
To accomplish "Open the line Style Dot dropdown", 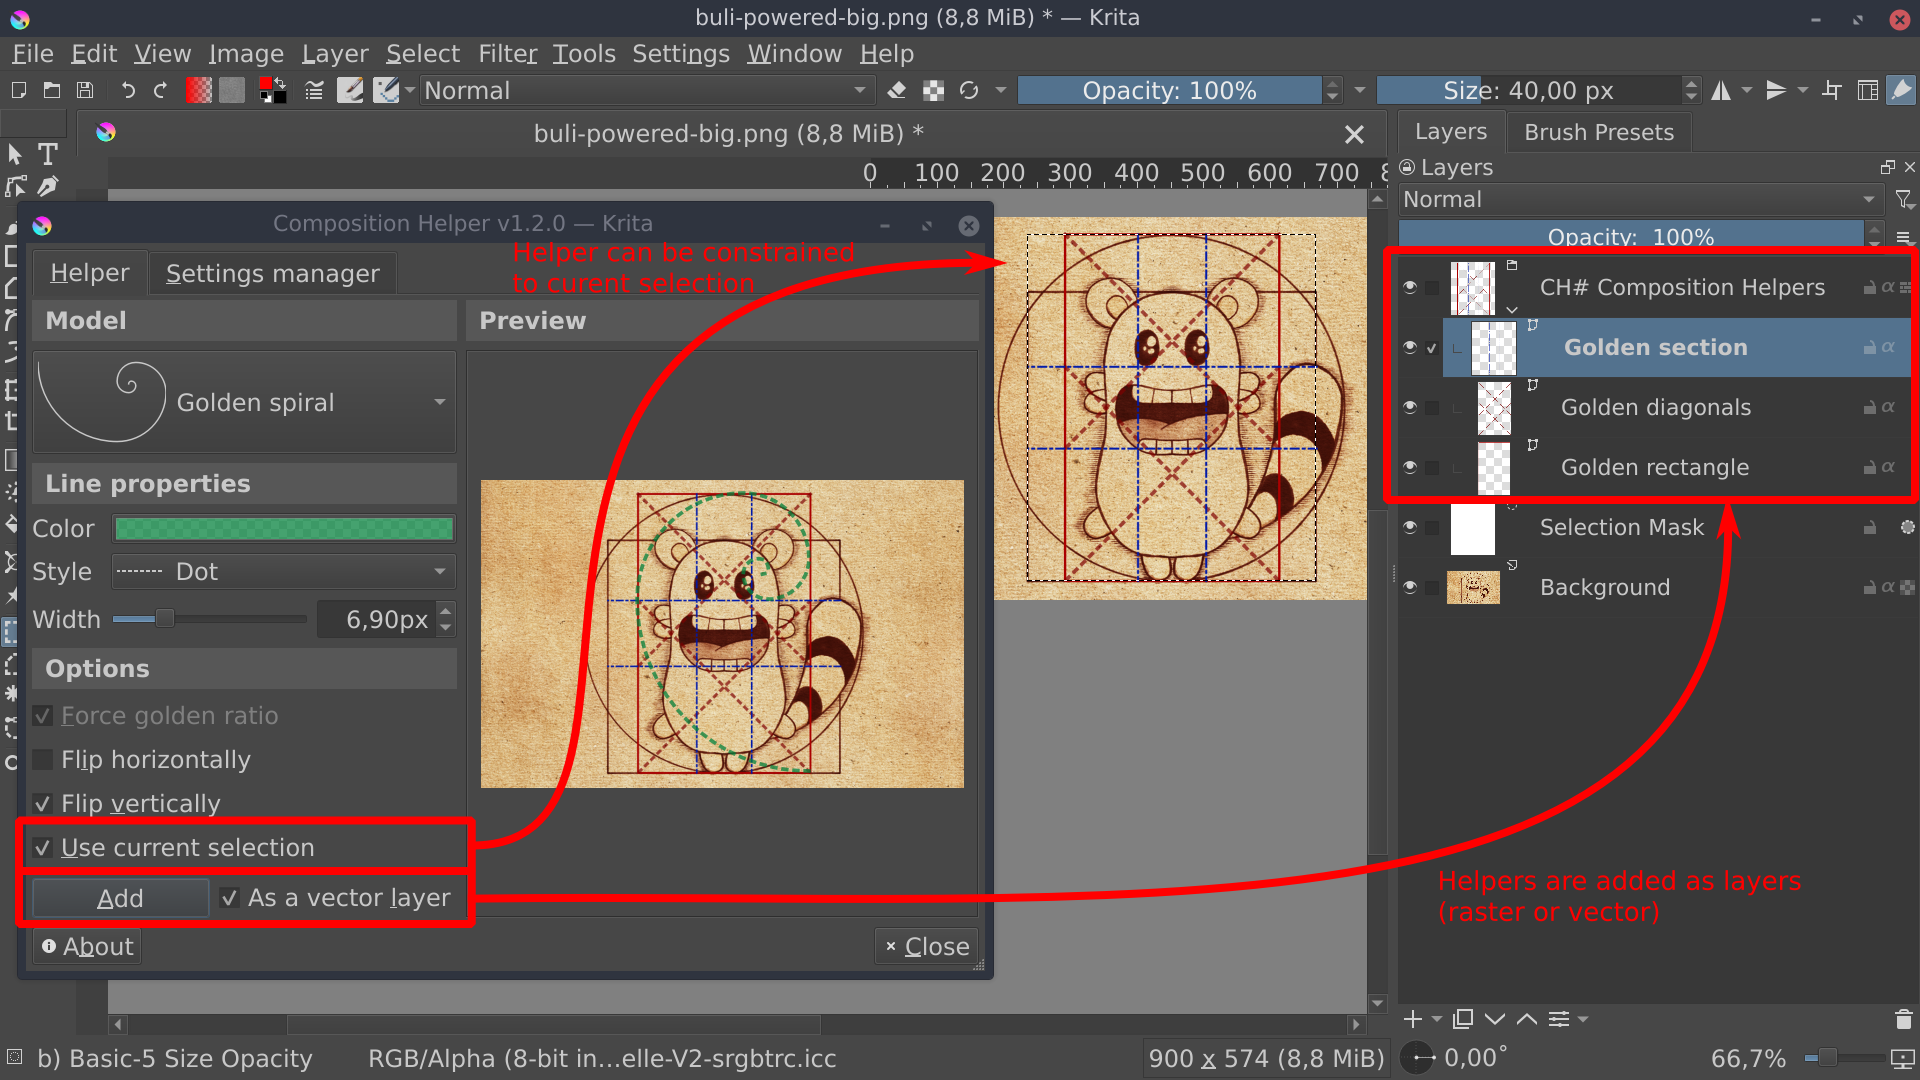I will click(x=283, y=572).
